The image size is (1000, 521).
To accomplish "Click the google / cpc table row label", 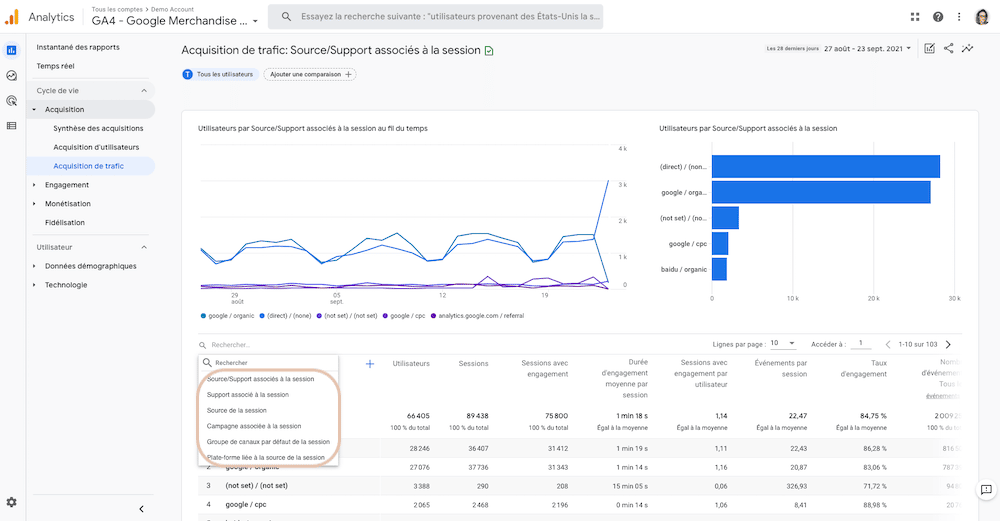I will pos(246,504).
